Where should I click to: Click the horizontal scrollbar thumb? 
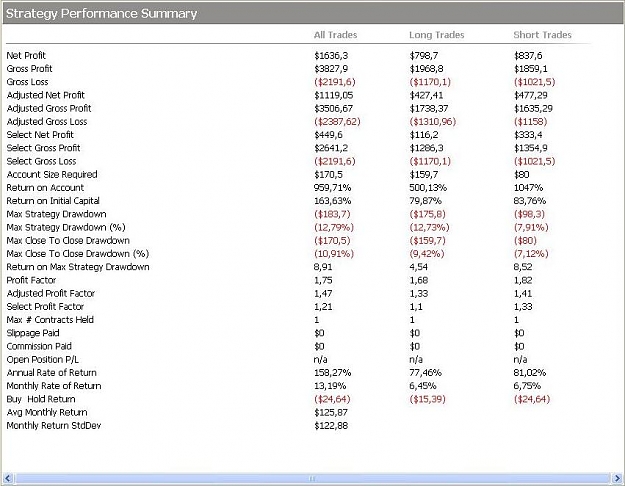point(312,478)
